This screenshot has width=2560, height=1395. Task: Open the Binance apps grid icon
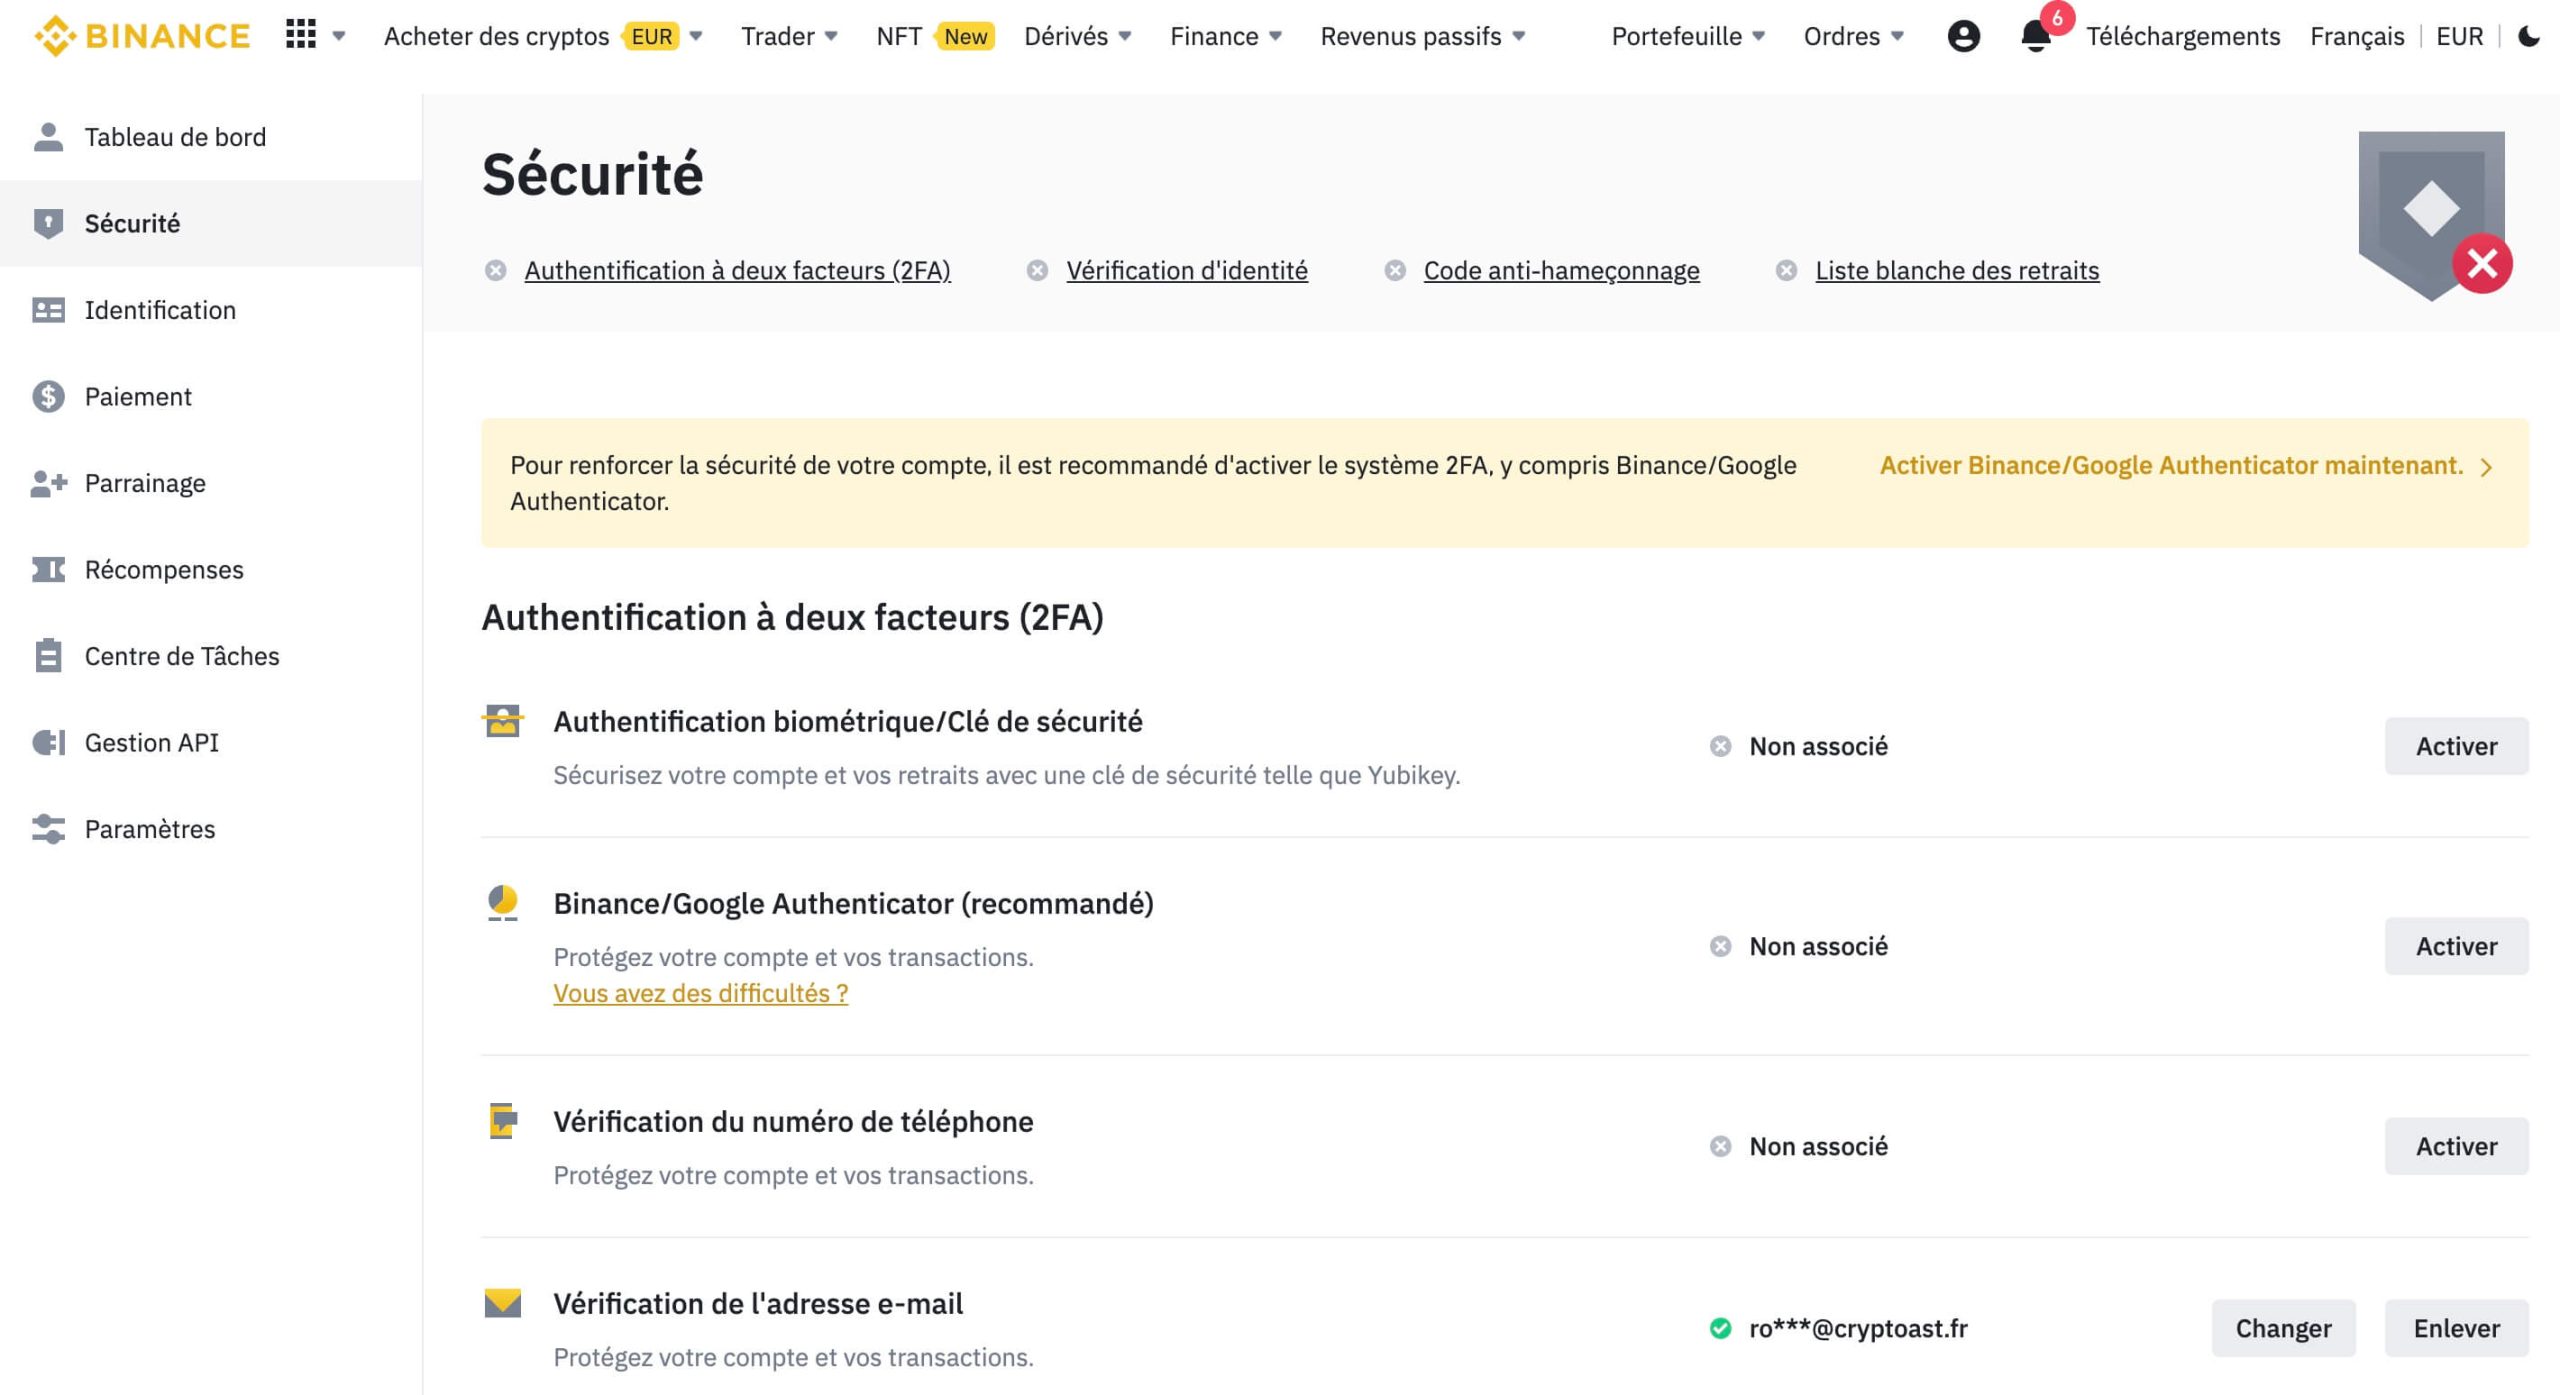click(x=298, y=35)
